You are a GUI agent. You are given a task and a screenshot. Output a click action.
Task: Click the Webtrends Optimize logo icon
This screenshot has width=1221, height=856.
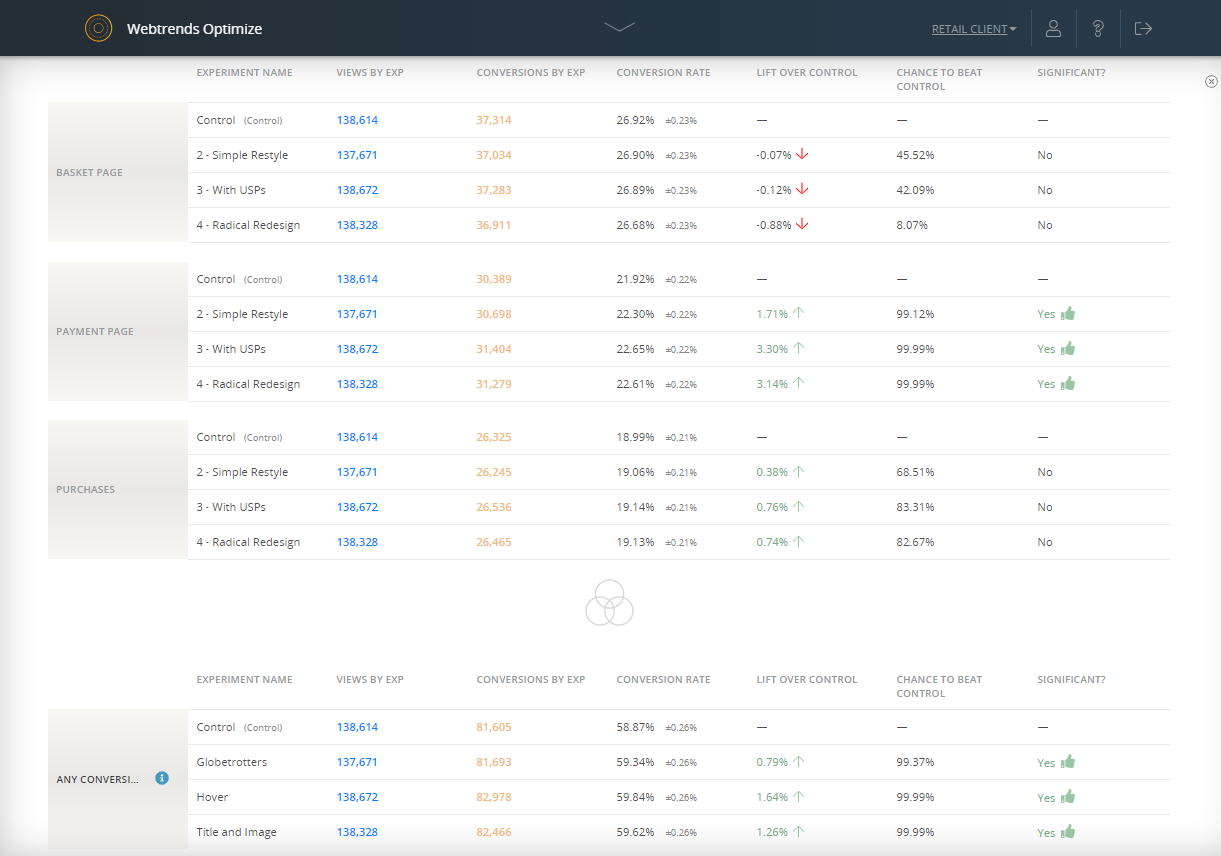98,28
